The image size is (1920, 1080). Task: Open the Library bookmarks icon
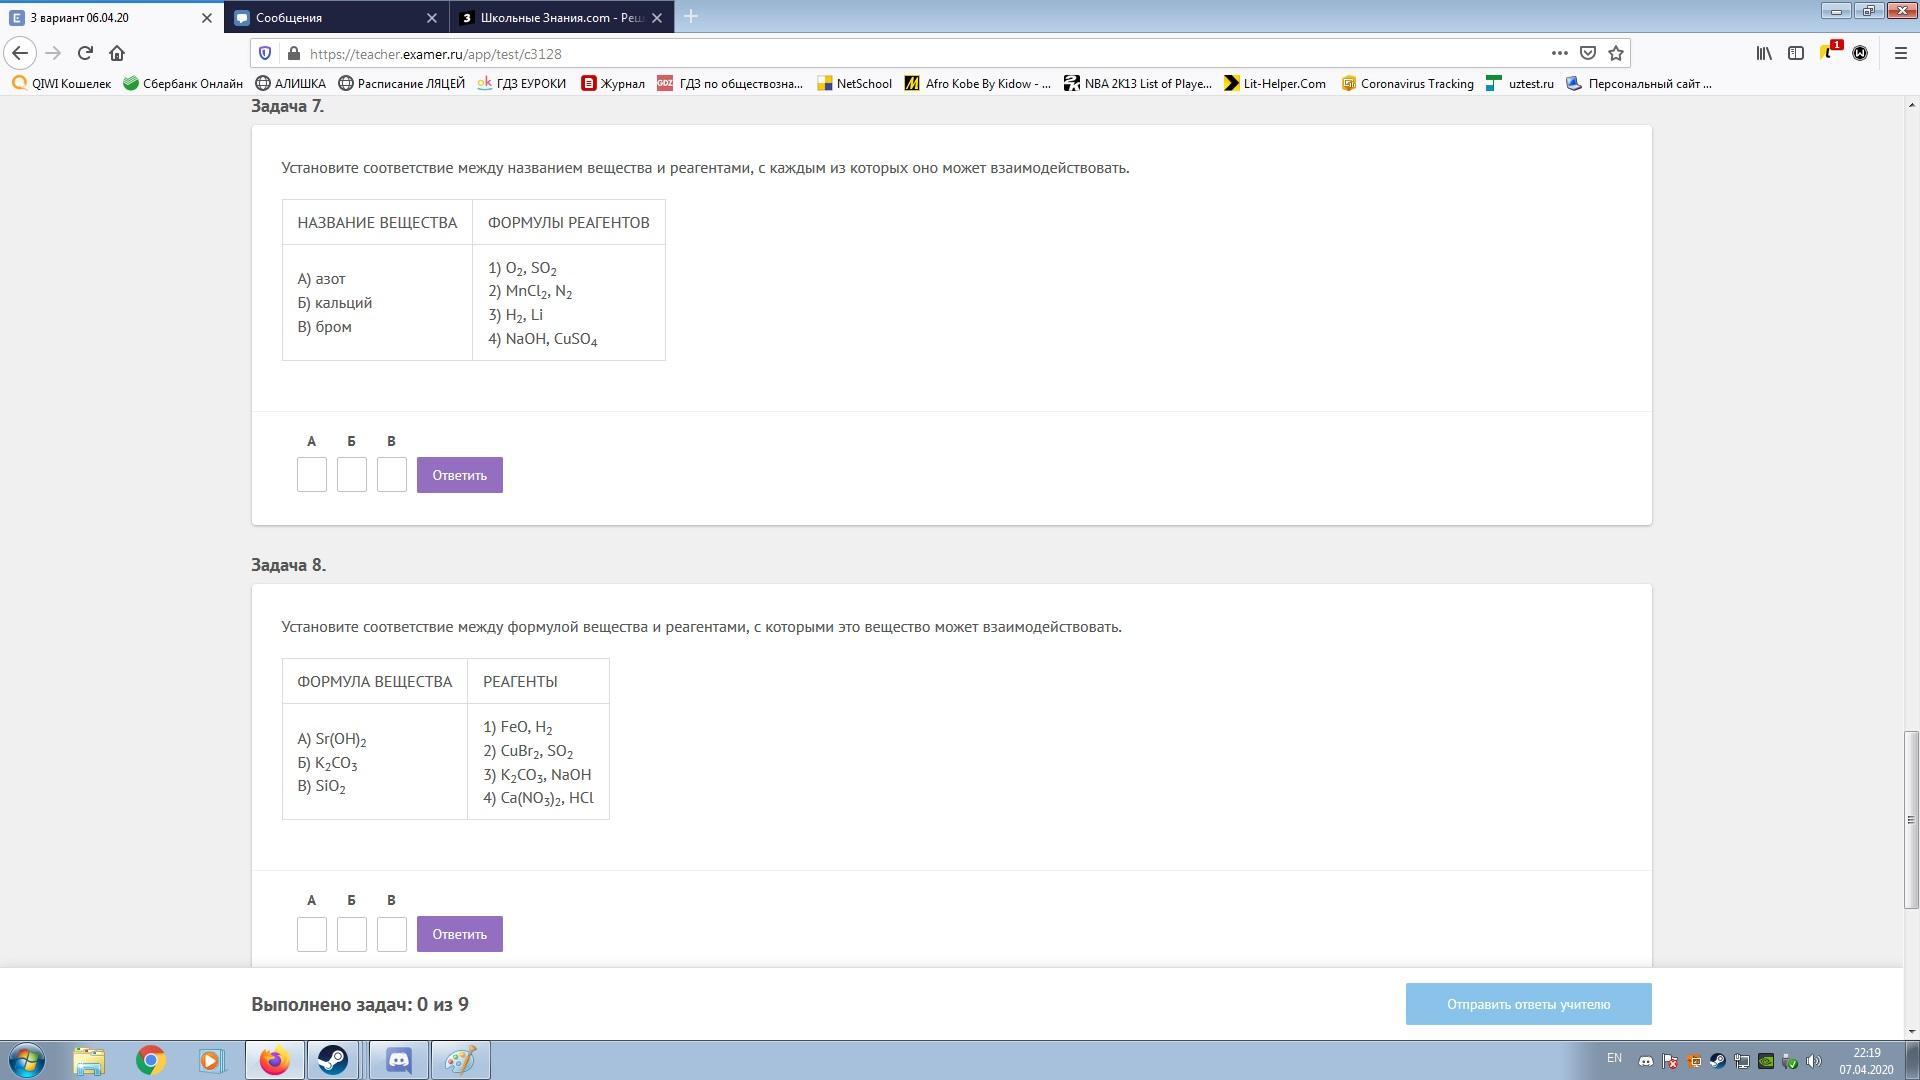coord(1764,53)
